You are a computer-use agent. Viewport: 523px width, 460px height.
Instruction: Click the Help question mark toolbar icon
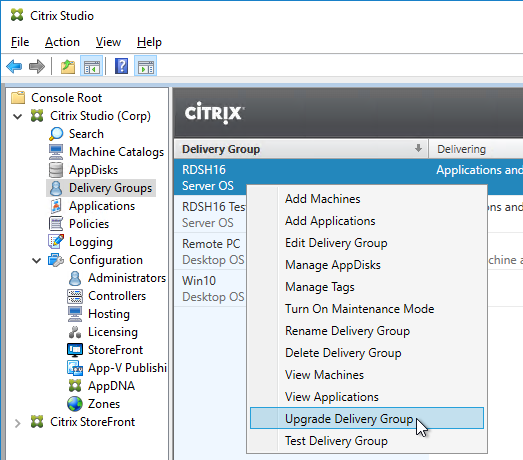click(121, 66)
